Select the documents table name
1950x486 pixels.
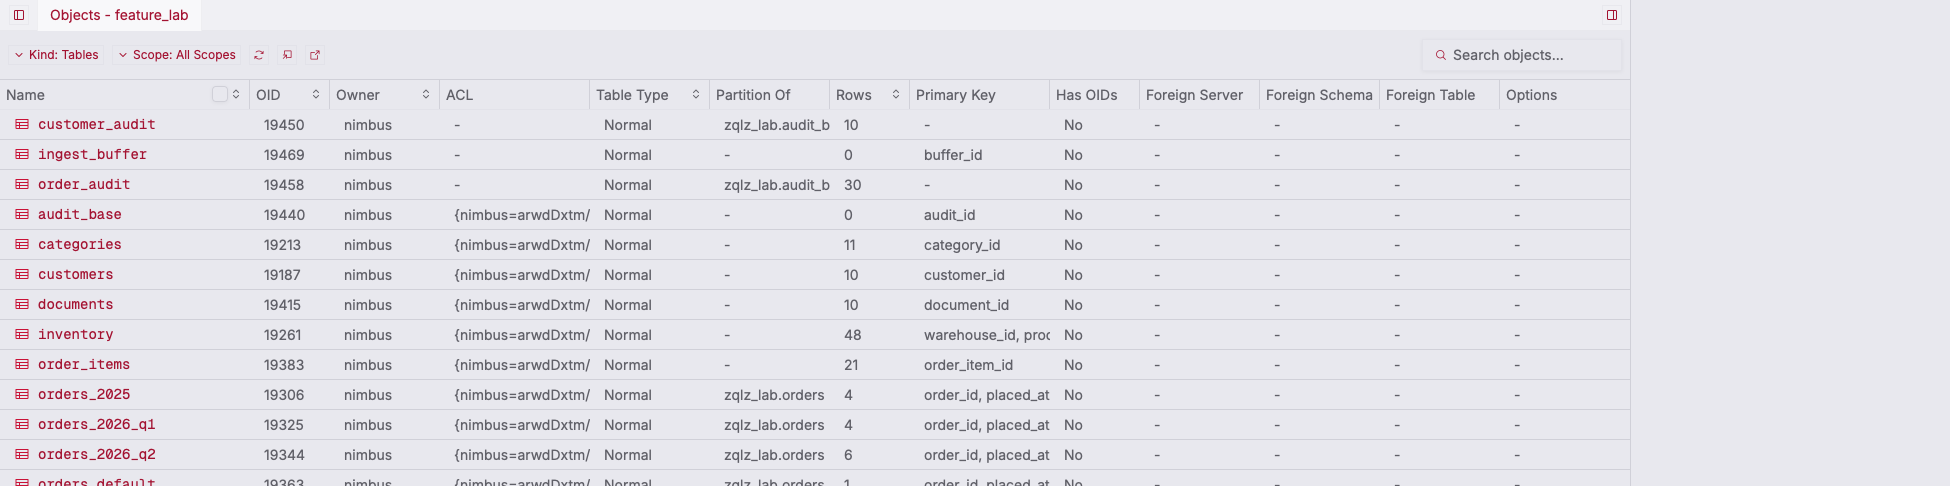[x=76, y=305]
